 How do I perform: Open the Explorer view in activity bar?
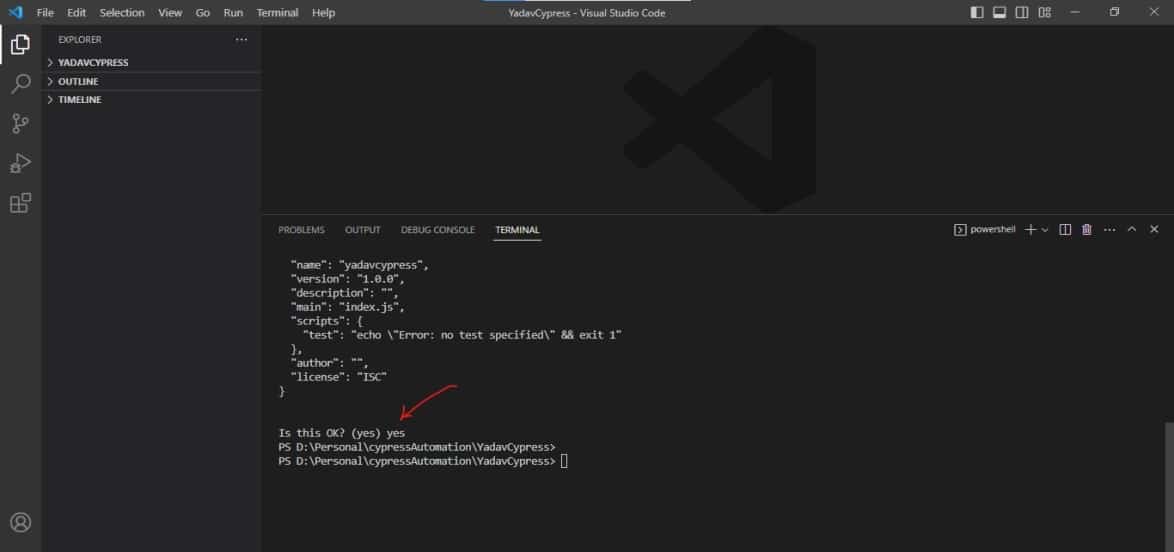tap(20, 44)
